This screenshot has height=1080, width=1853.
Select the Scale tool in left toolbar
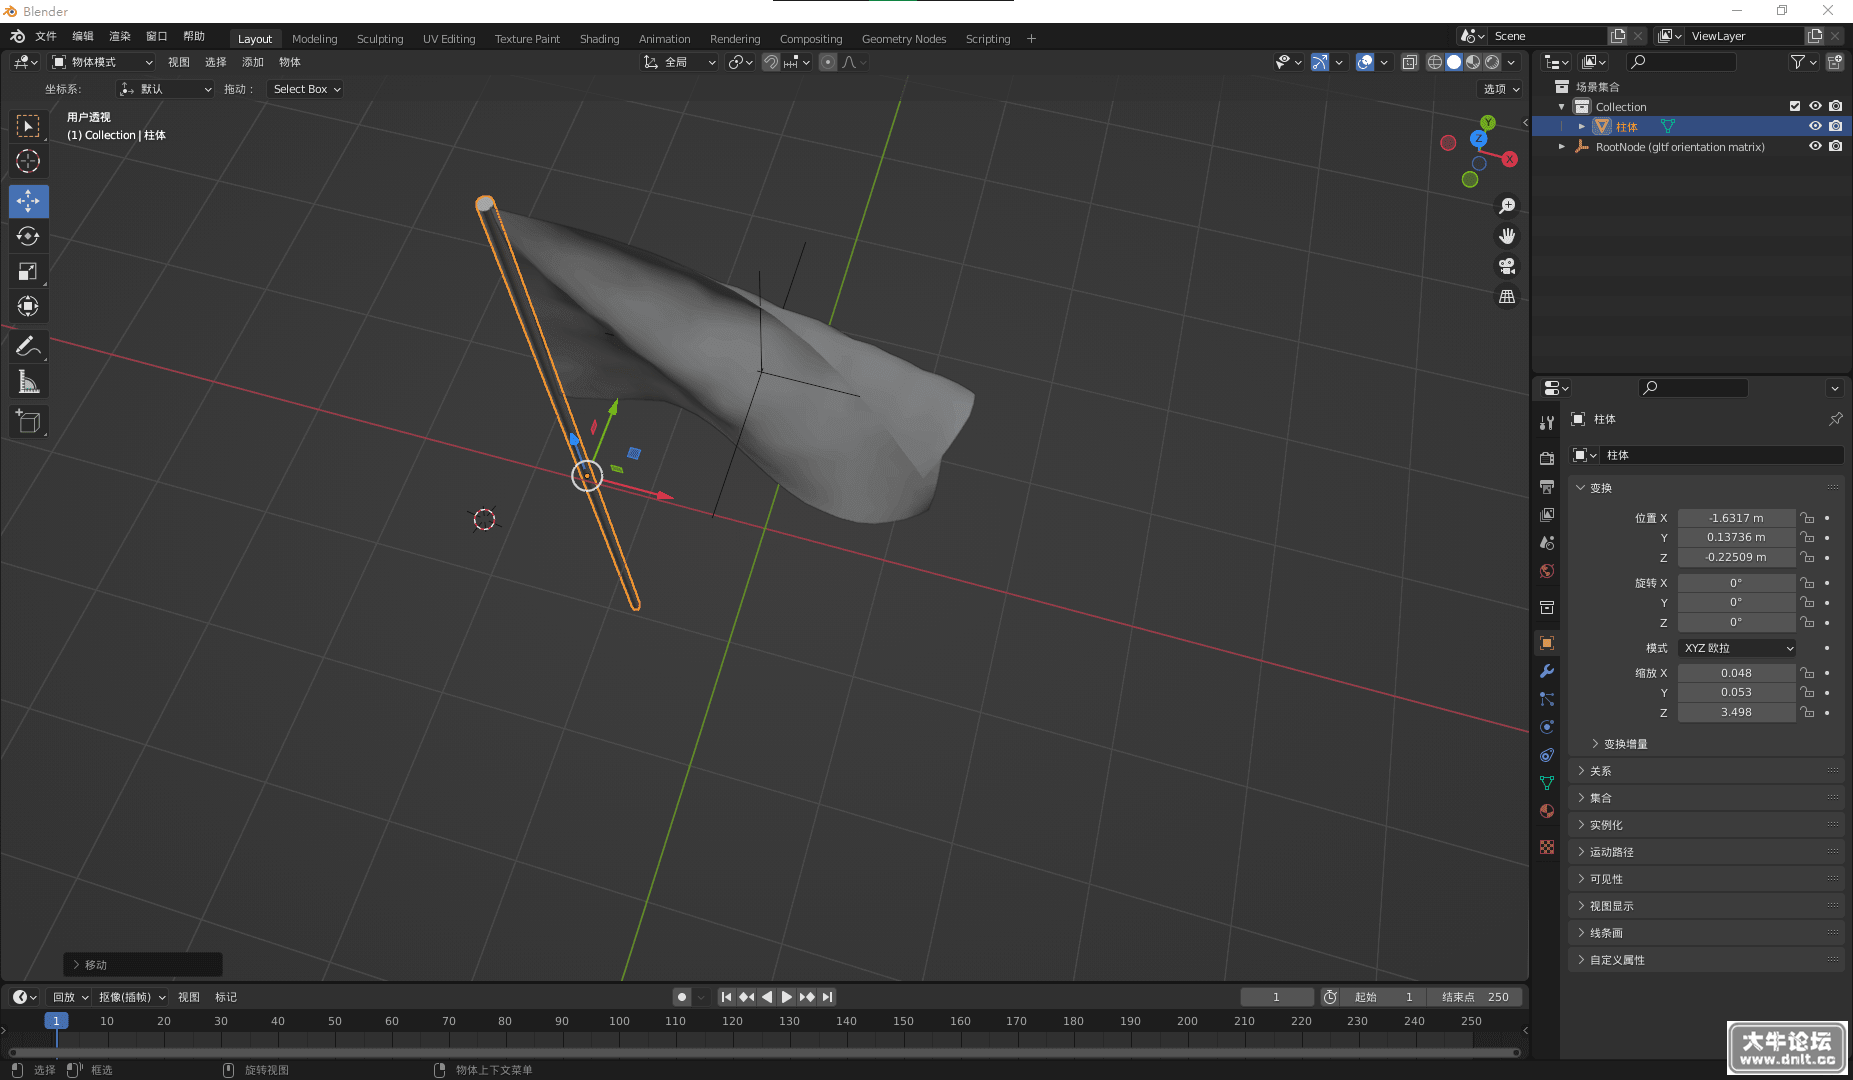tap(28, 271)
